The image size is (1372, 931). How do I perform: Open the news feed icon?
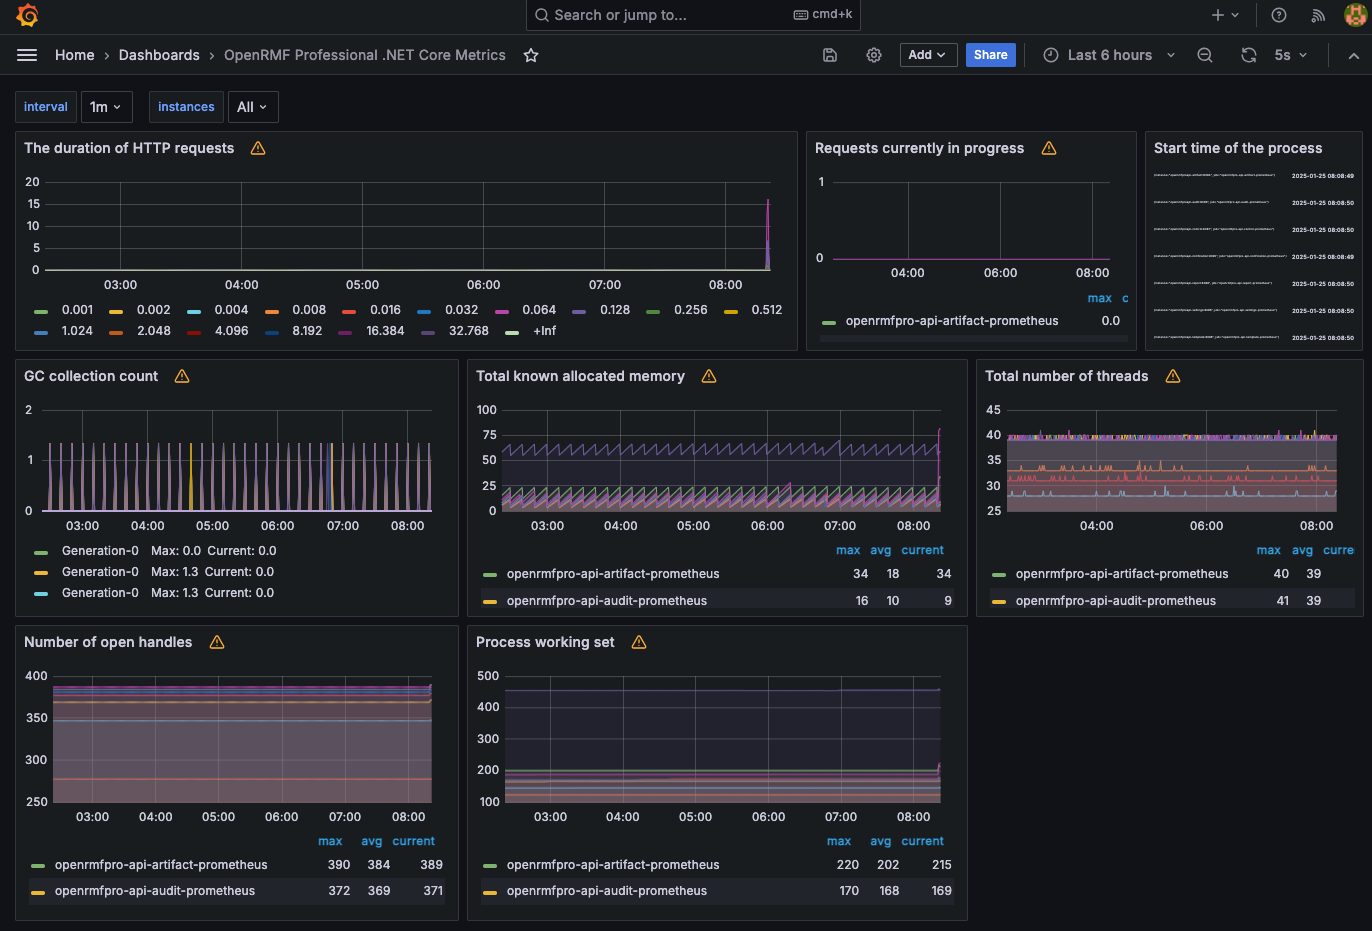[x=1318, y=15]
